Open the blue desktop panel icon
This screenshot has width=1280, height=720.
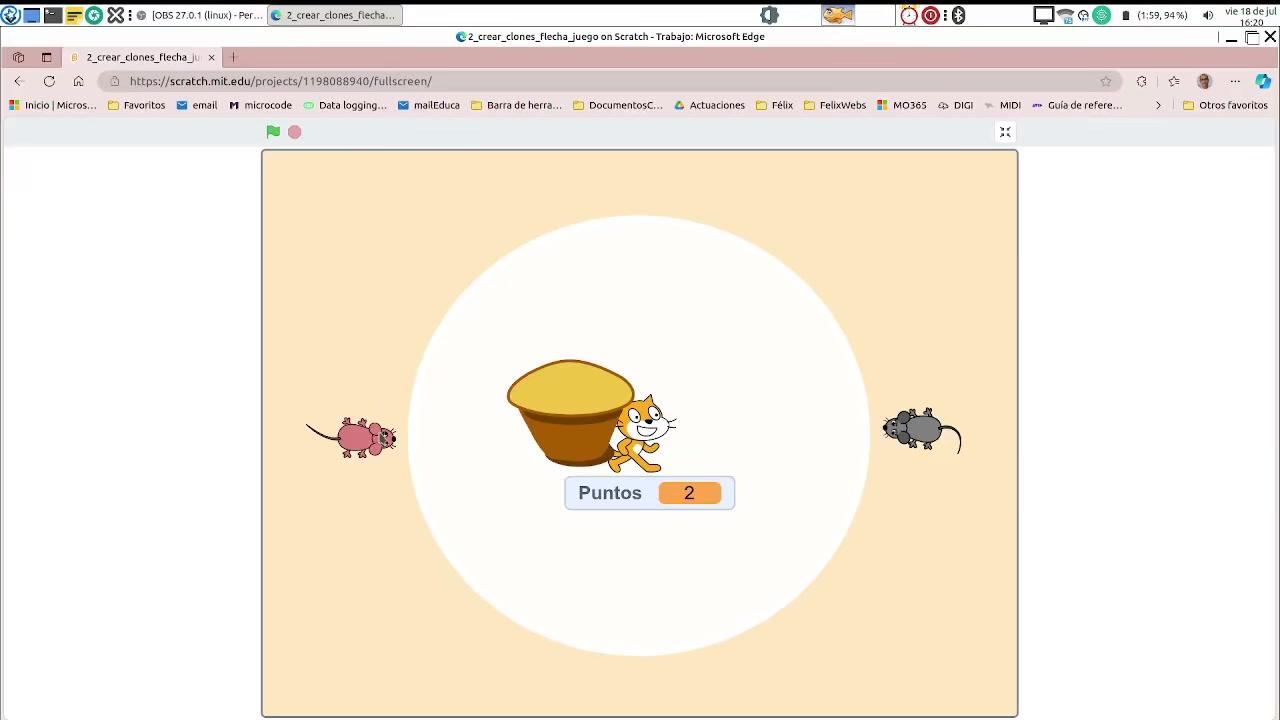[32, 15]
